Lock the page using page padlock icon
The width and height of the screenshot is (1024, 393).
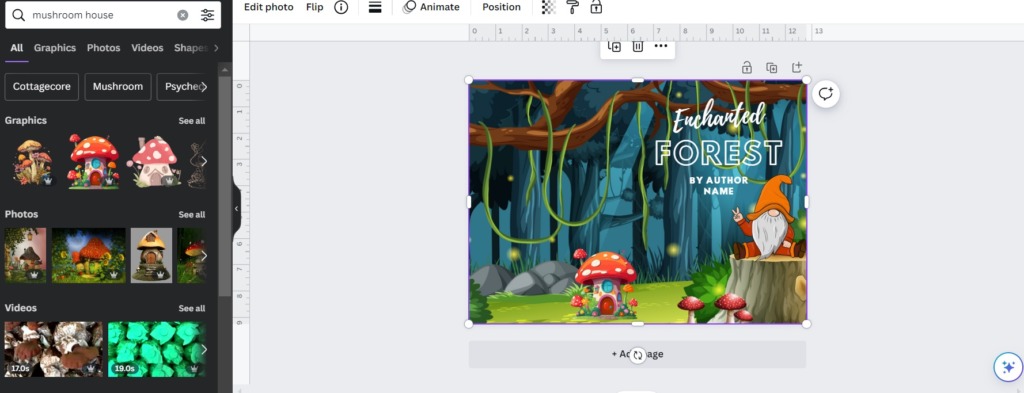click(746, 67)
